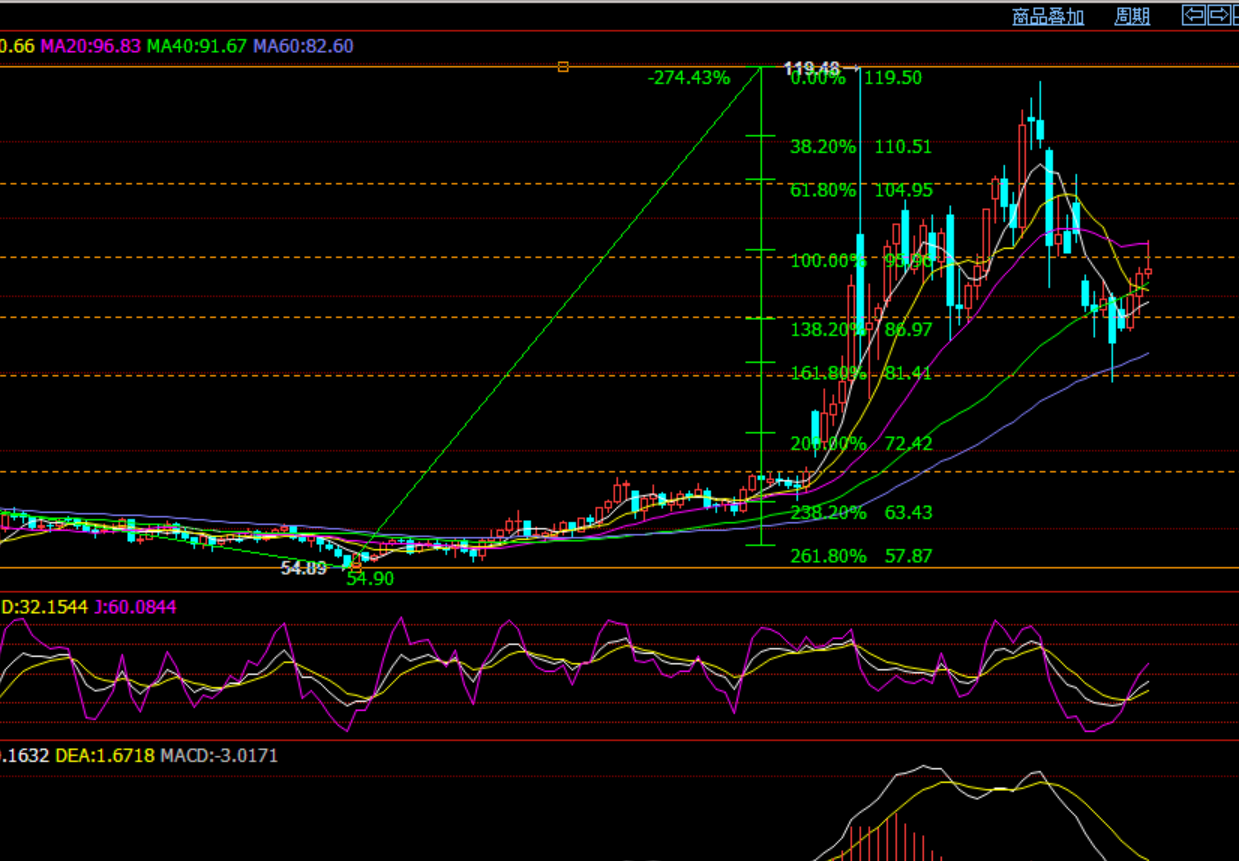Click the left arrow navigation icon
Screen dimensions: 1239x861
tap(1193, 15)
